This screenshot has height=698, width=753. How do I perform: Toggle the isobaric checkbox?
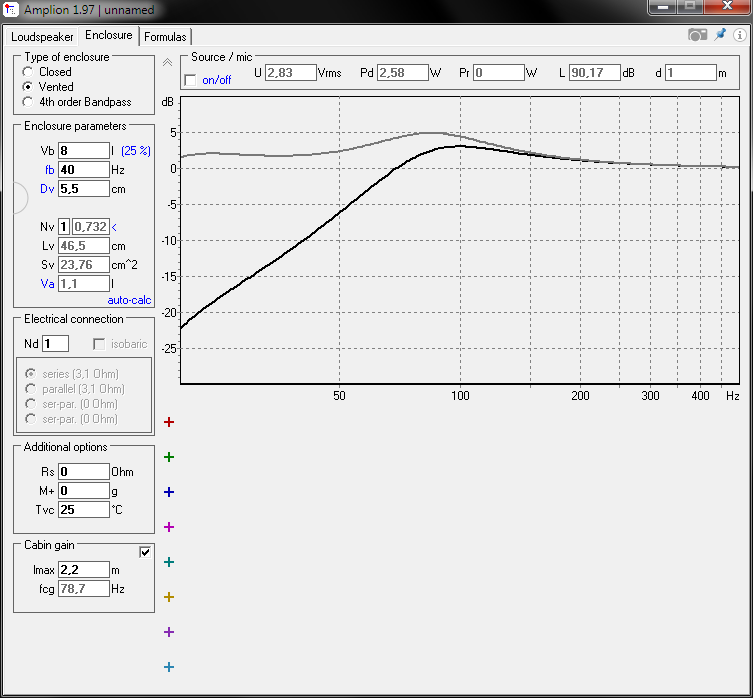(x=99, y=344)
